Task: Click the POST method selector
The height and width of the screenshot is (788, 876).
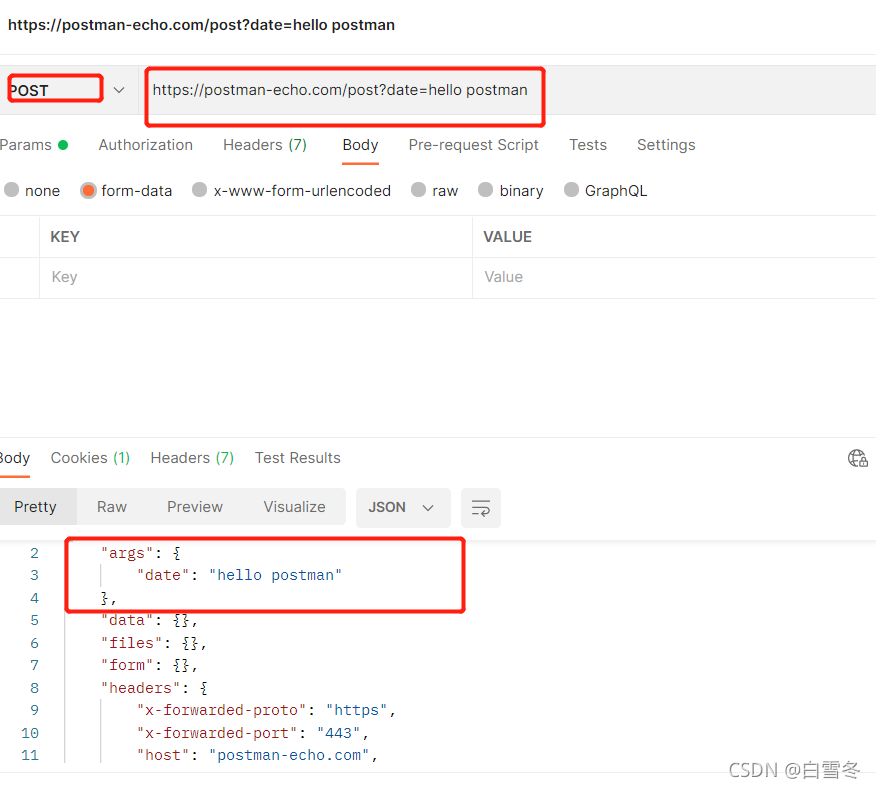Action: pos(55,89)
